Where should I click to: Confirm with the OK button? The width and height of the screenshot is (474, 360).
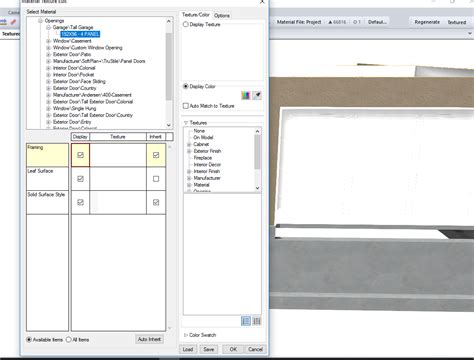tap(233, 349)
